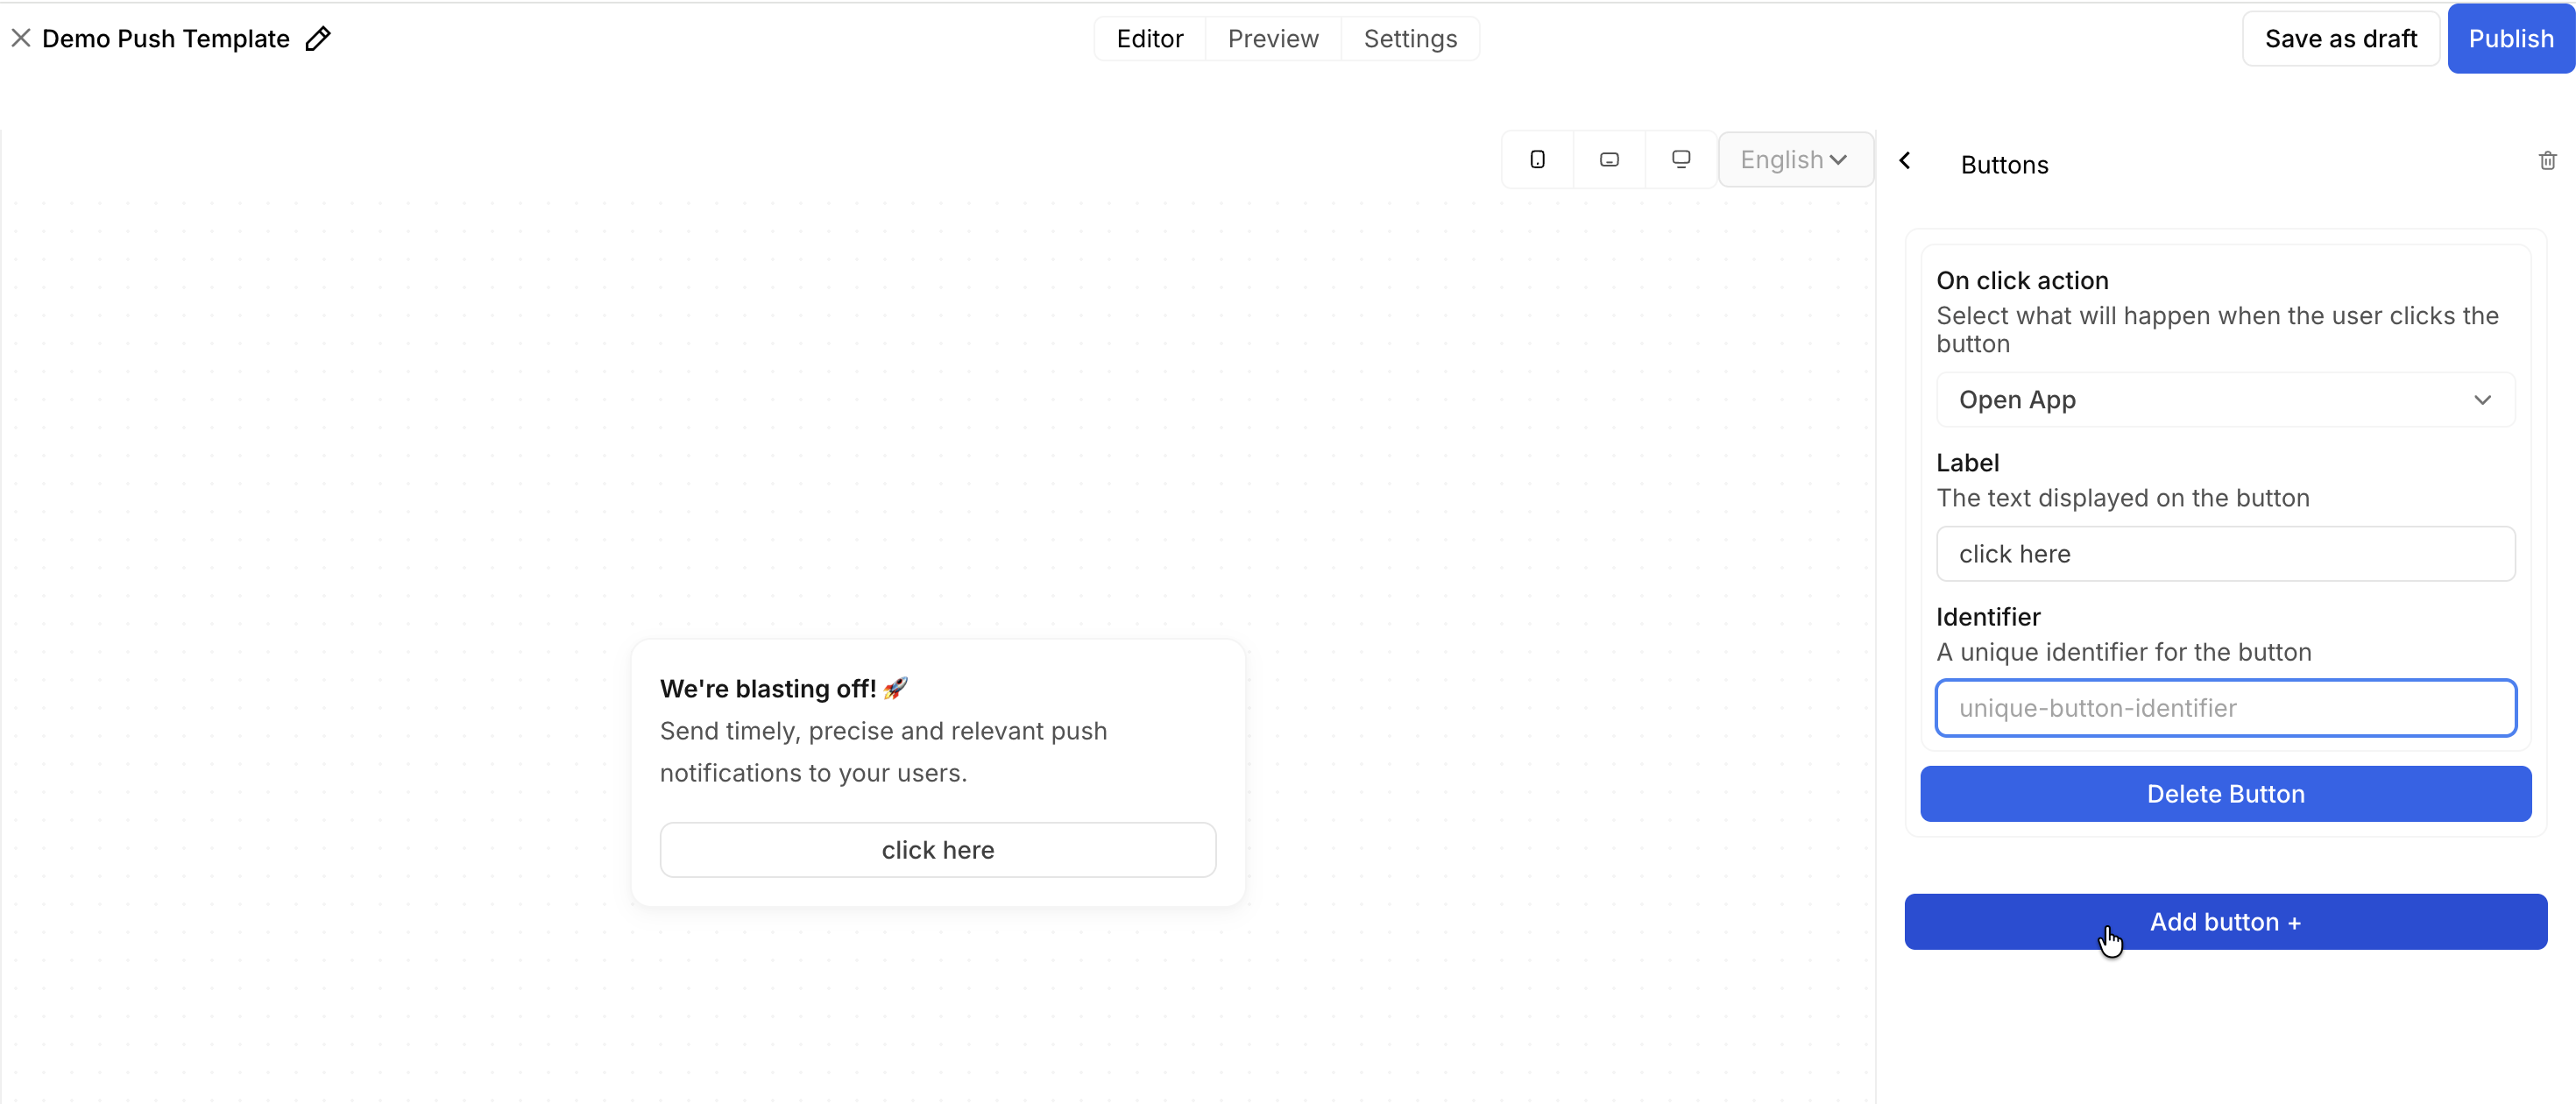Viewport: 2576px width, 1104px height.
Task: Expand the Open App action dropdown
Action: [x=2225, y=400]
